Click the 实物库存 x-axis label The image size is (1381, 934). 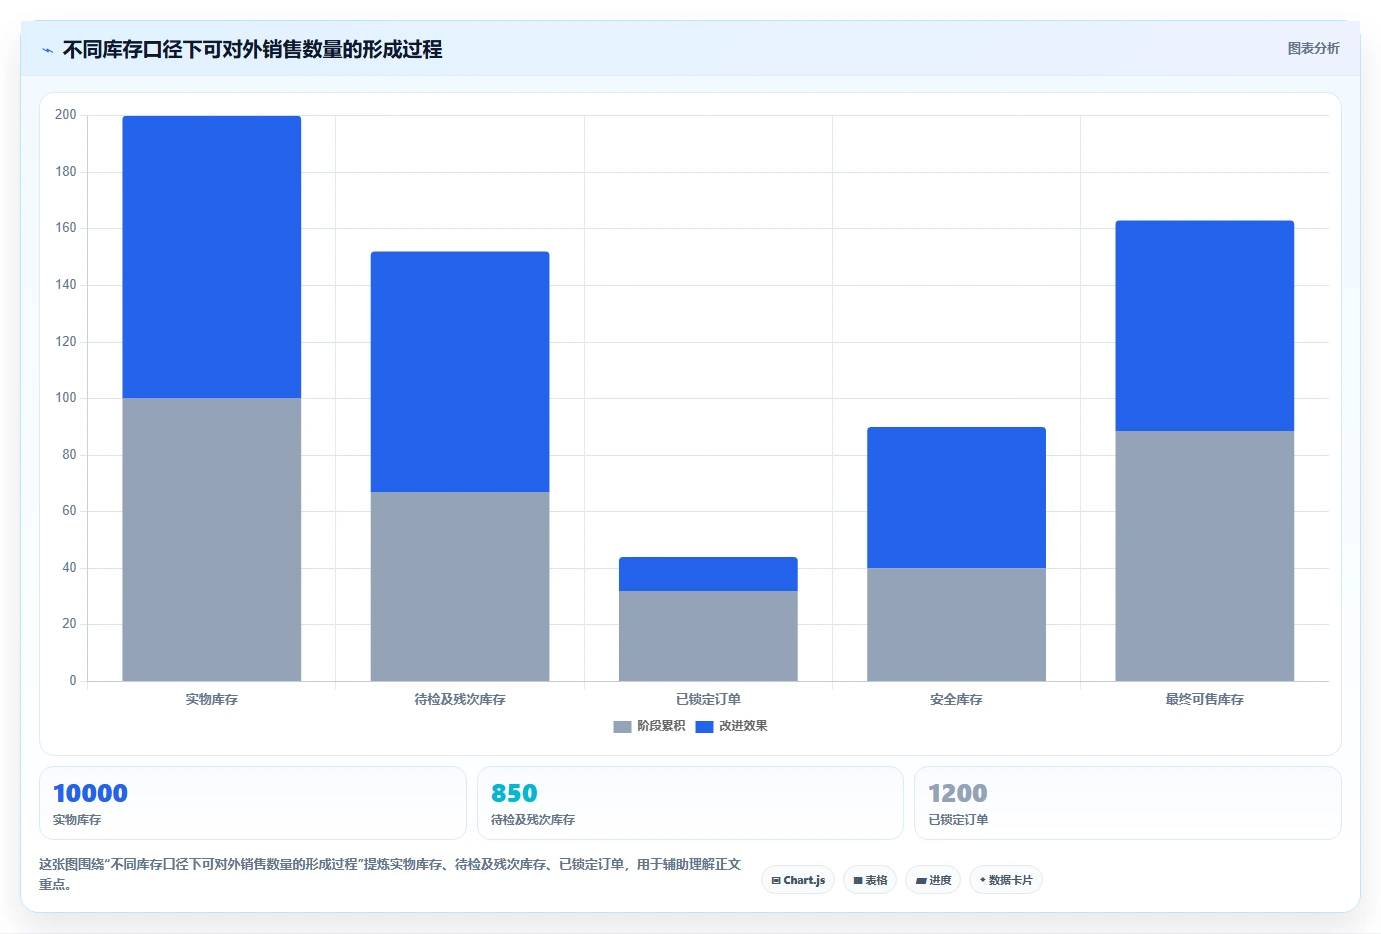click(212, 700)
